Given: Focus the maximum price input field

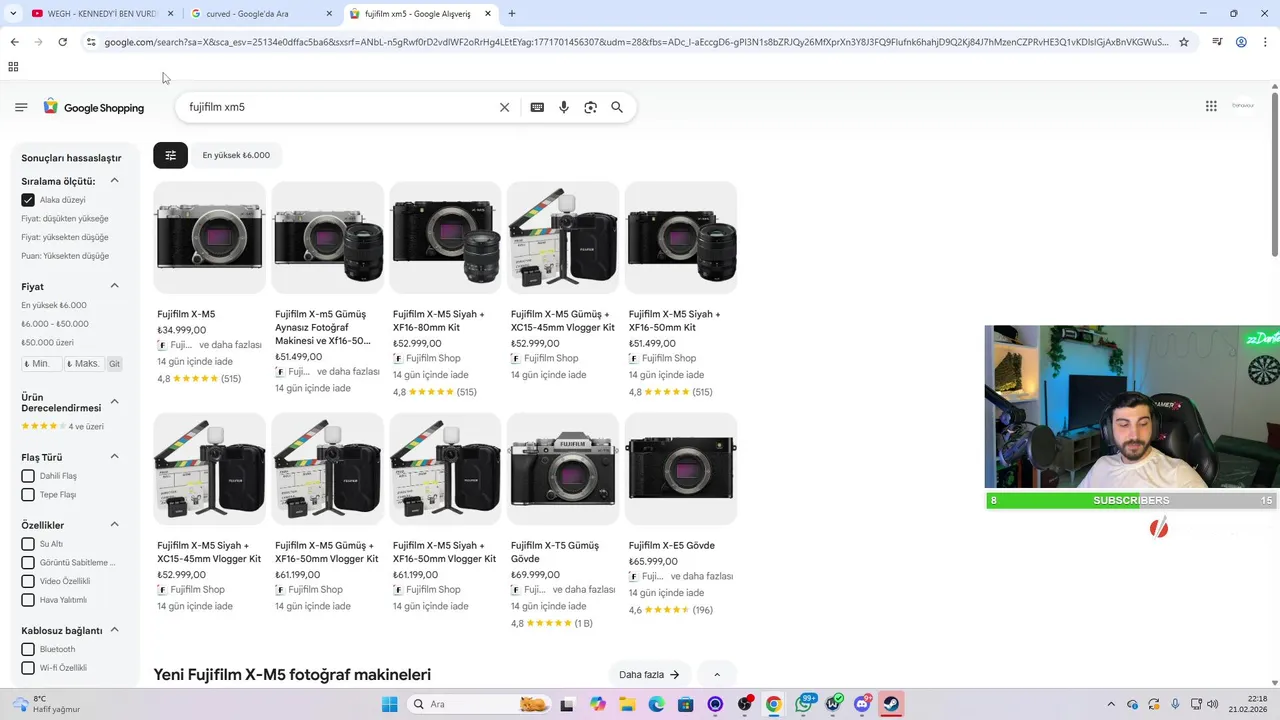Looking at the screenshot, I should [83, 364].
